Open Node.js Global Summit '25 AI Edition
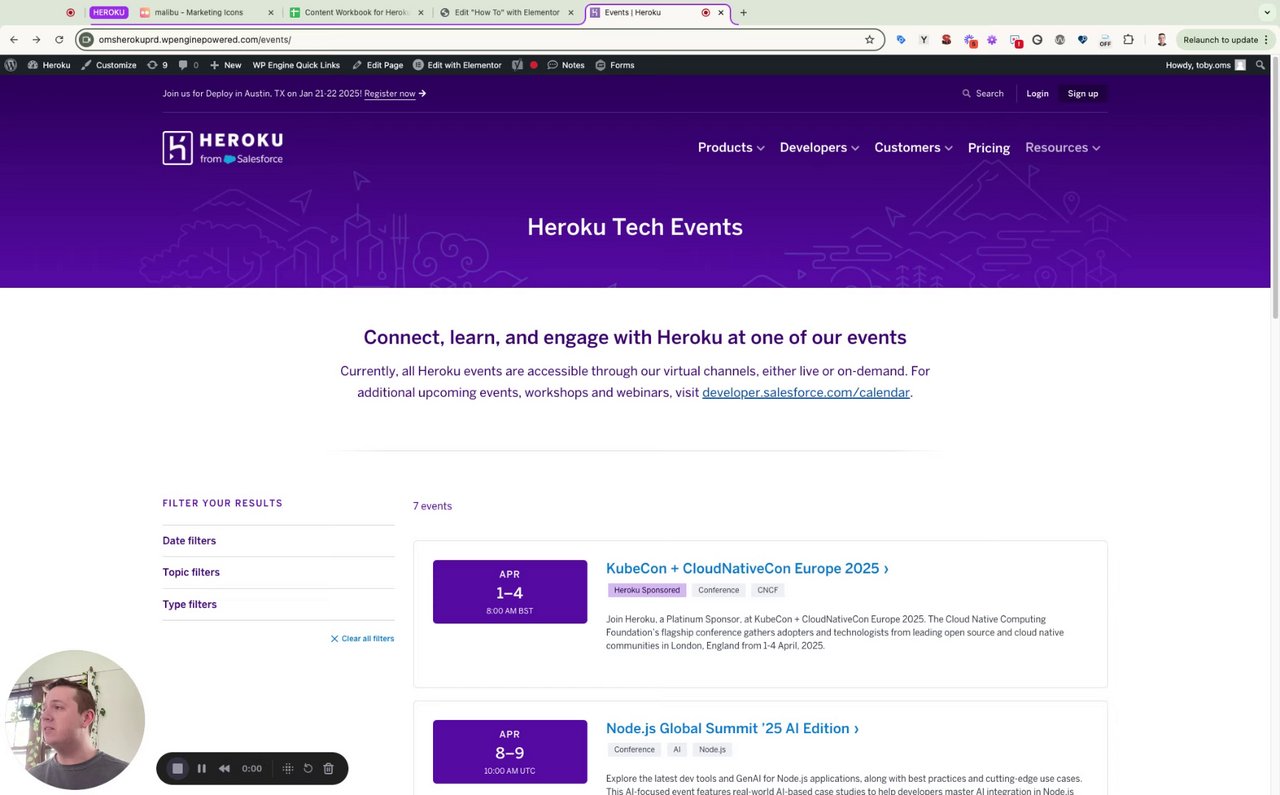This screenshot has height=795, width=1280. coord(732,729)
